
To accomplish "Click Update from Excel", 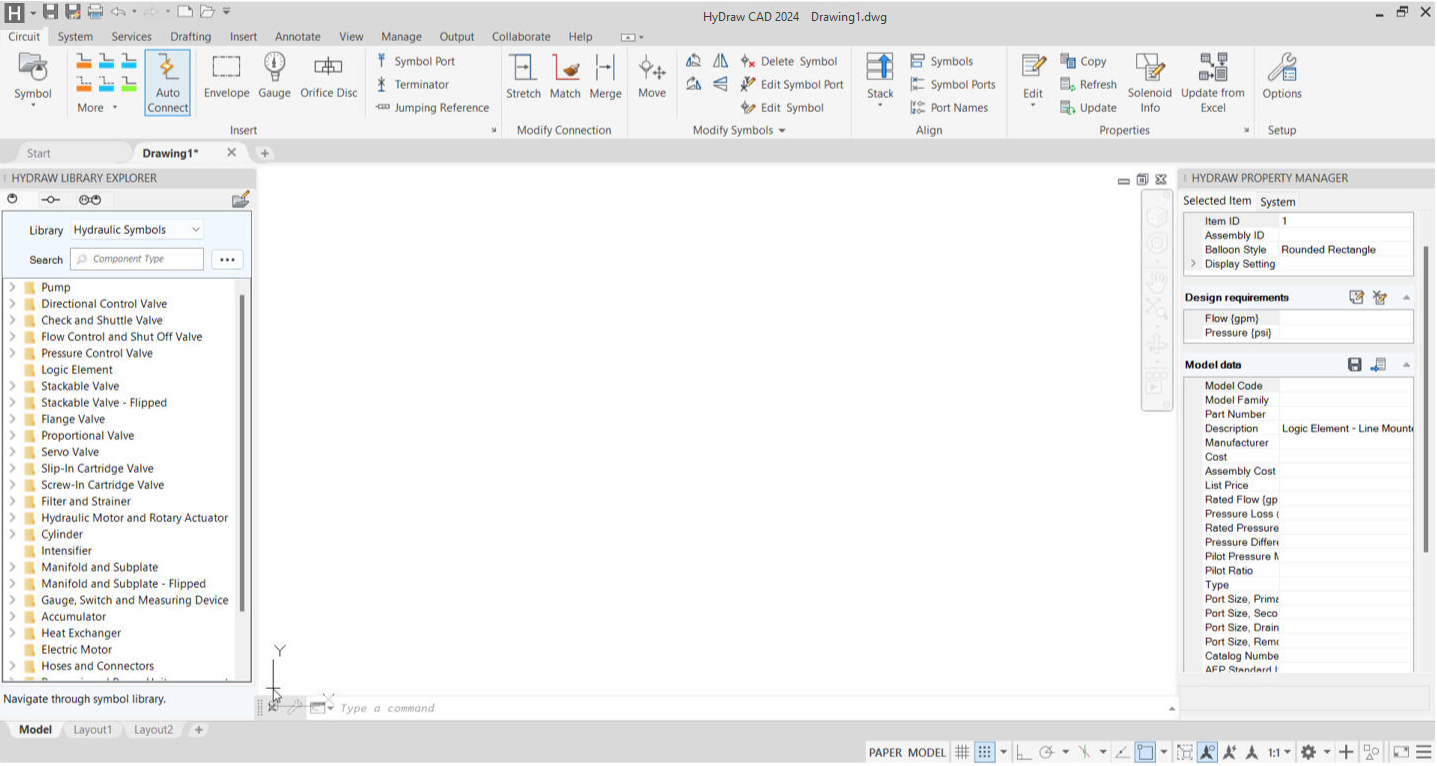I will [x=1213, y=82].
